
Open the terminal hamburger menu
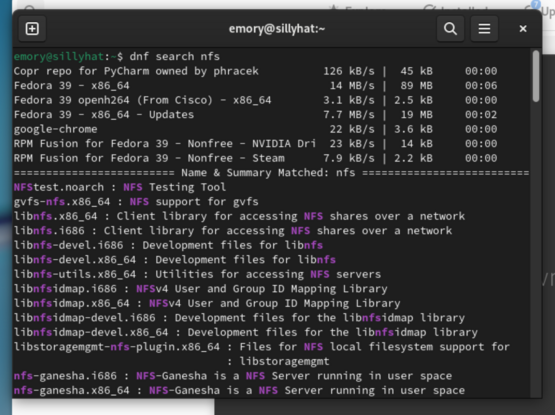tap(484, 29)
